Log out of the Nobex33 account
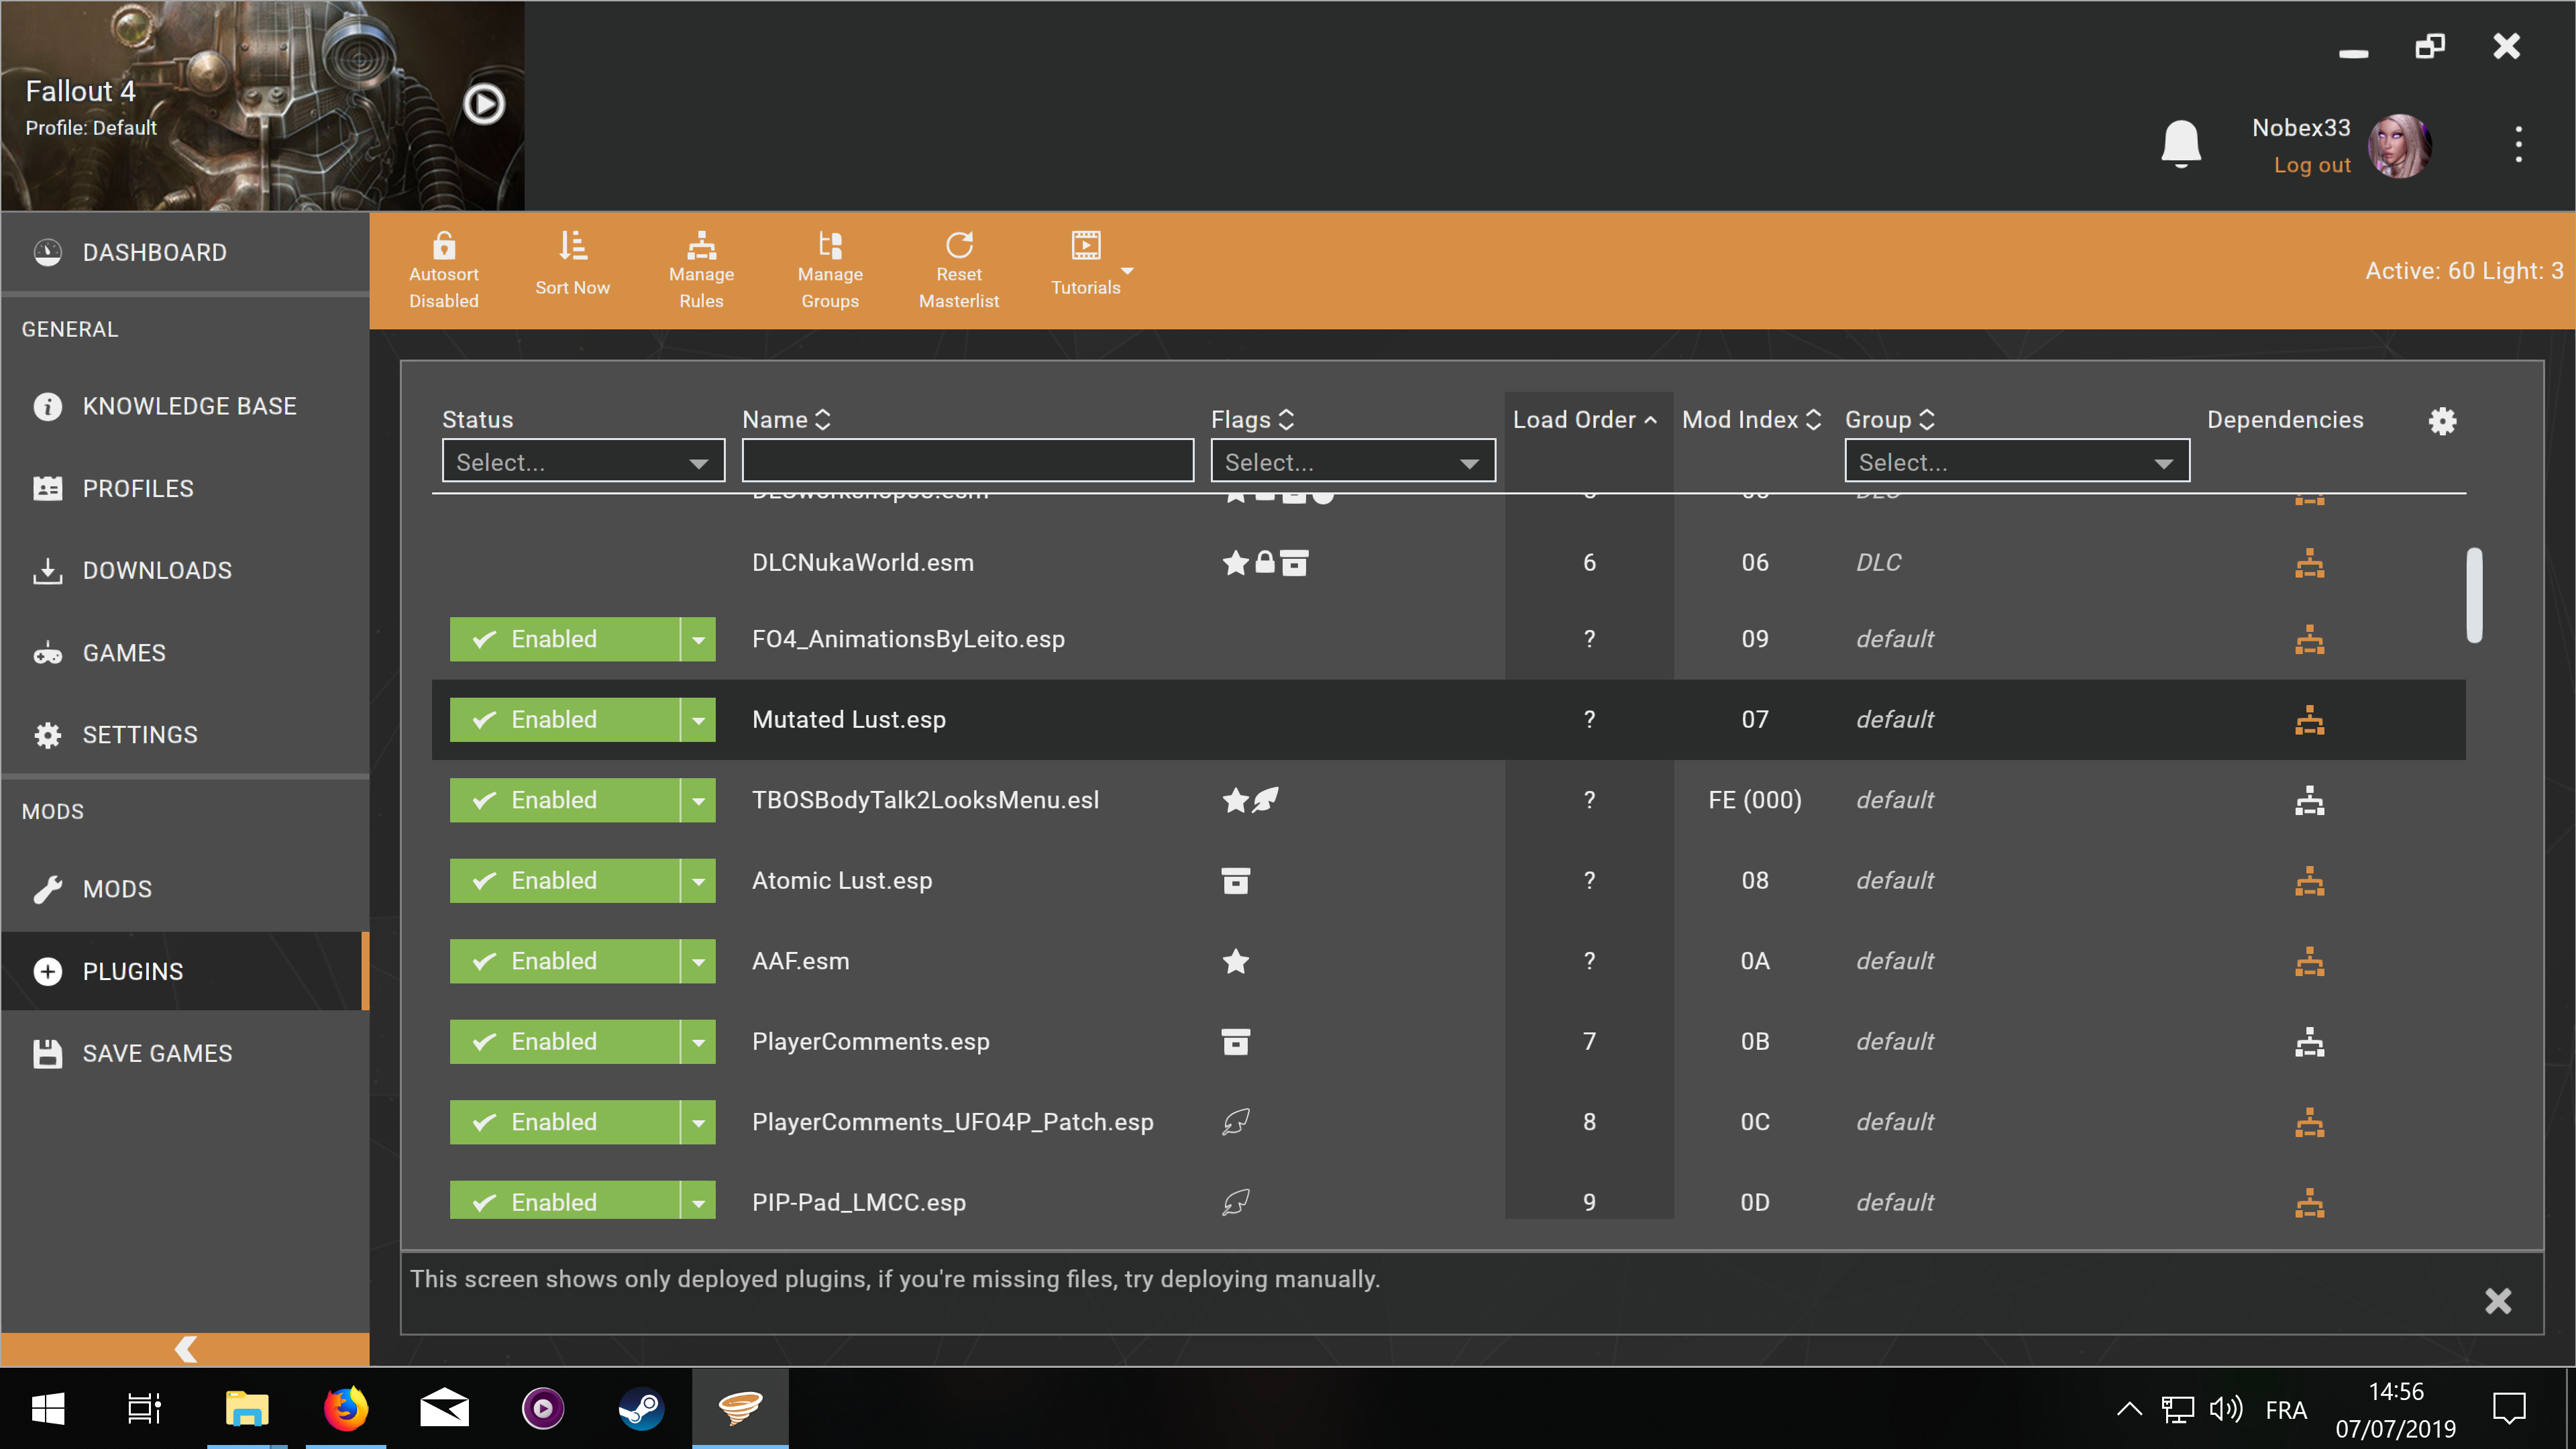Screen dimensions: 2576x1449 pos(2312,166)
